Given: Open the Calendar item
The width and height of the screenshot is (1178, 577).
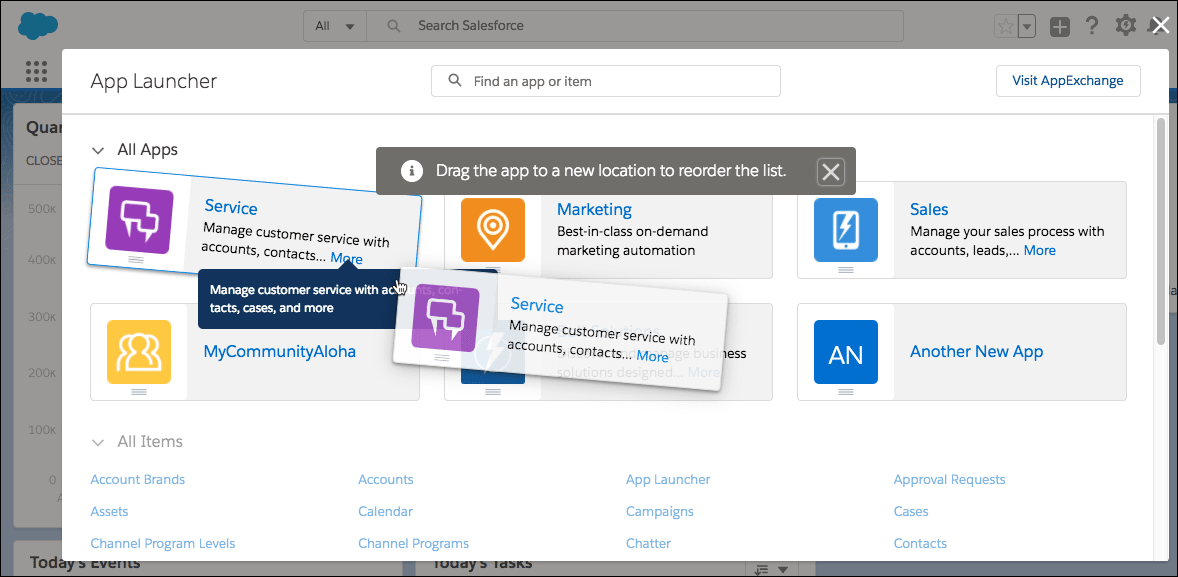Looking at the screenshot, I should 385,512.
